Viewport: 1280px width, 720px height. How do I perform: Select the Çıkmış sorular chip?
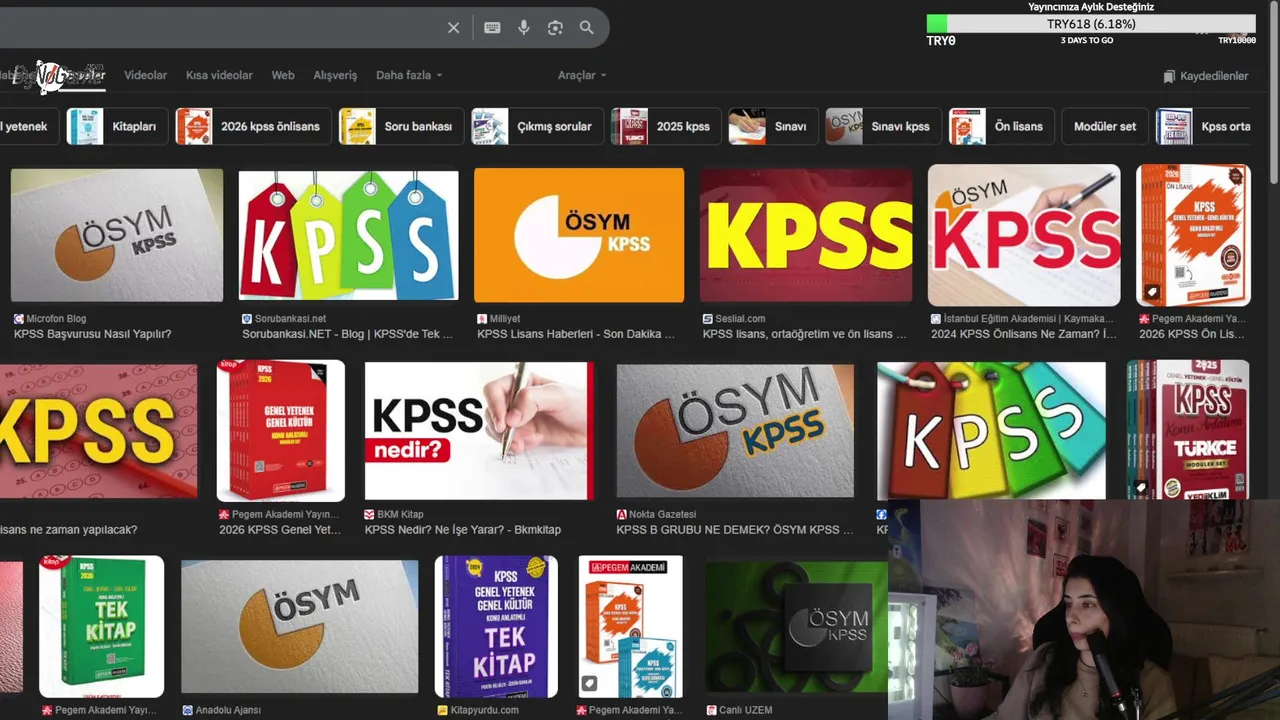coord(537,127)
